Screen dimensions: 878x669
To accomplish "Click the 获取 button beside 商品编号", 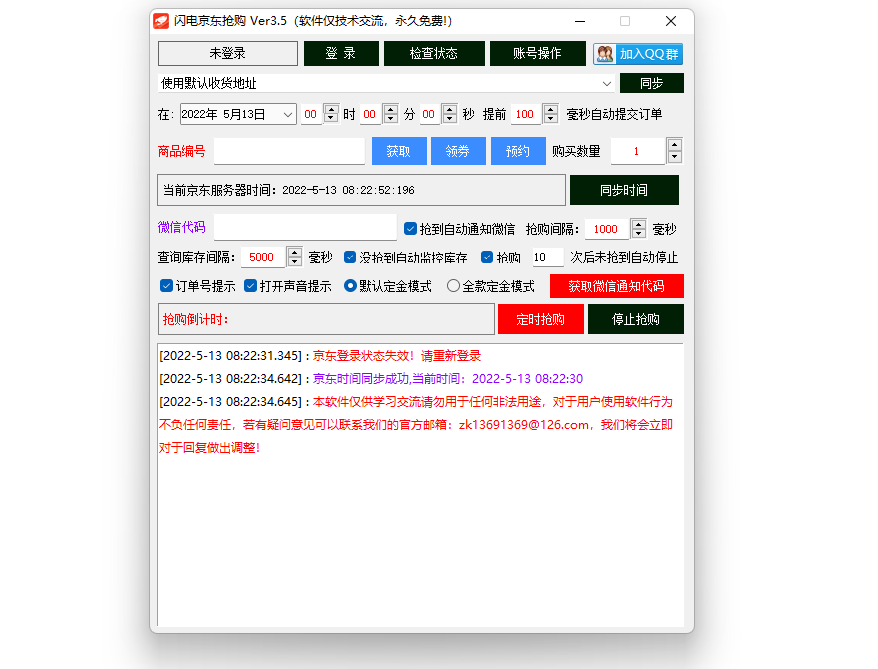I will coord(398,151).
